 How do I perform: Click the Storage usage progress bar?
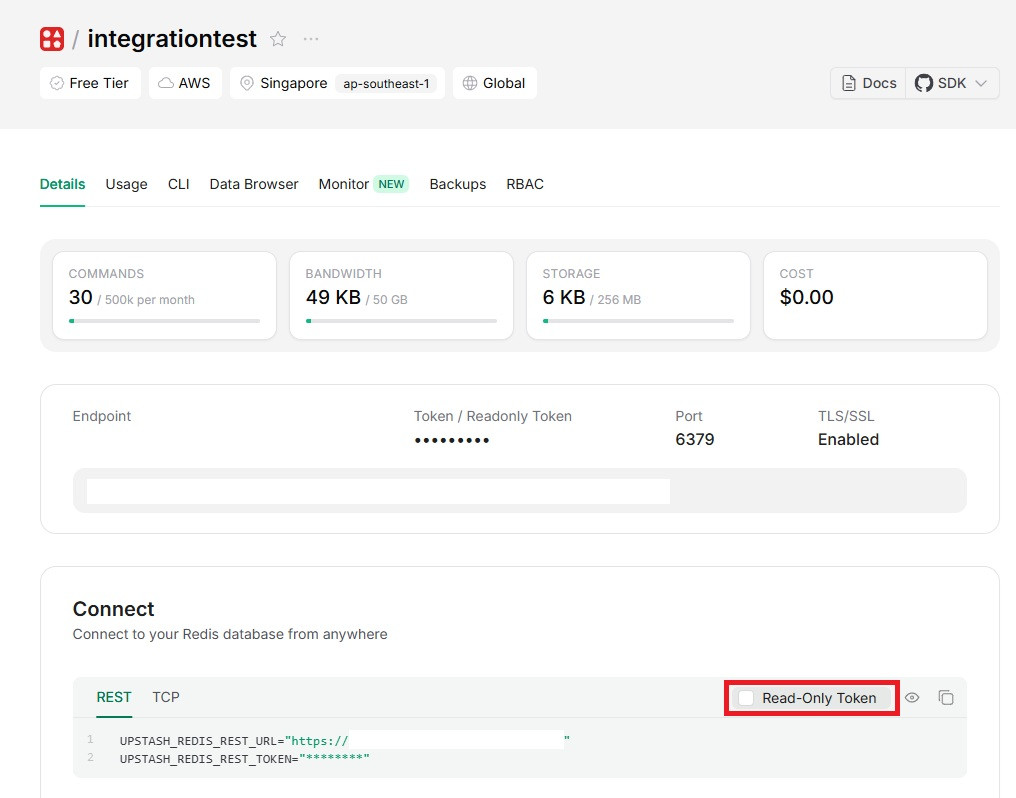point(638,321)
